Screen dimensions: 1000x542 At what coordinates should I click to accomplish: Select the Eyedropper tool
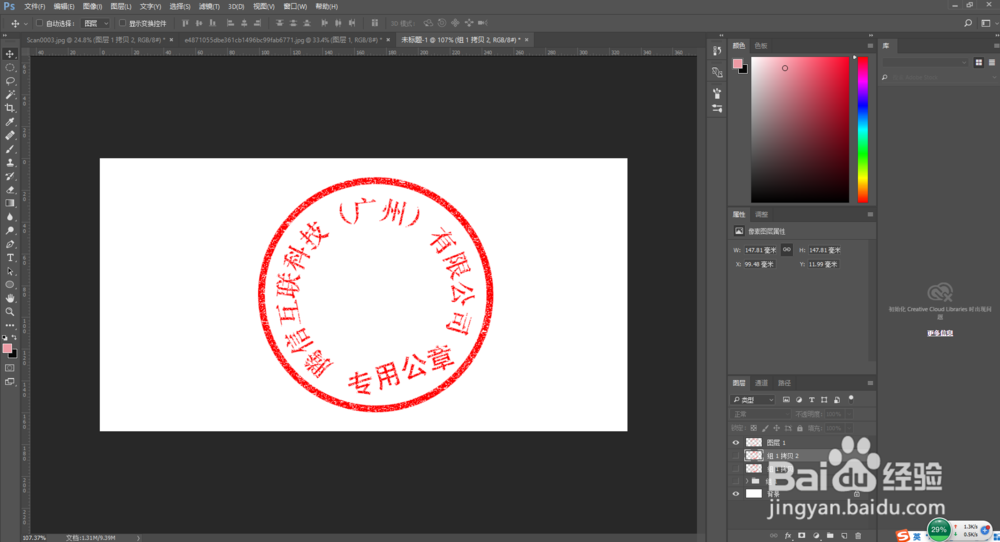tap(10, 122)
